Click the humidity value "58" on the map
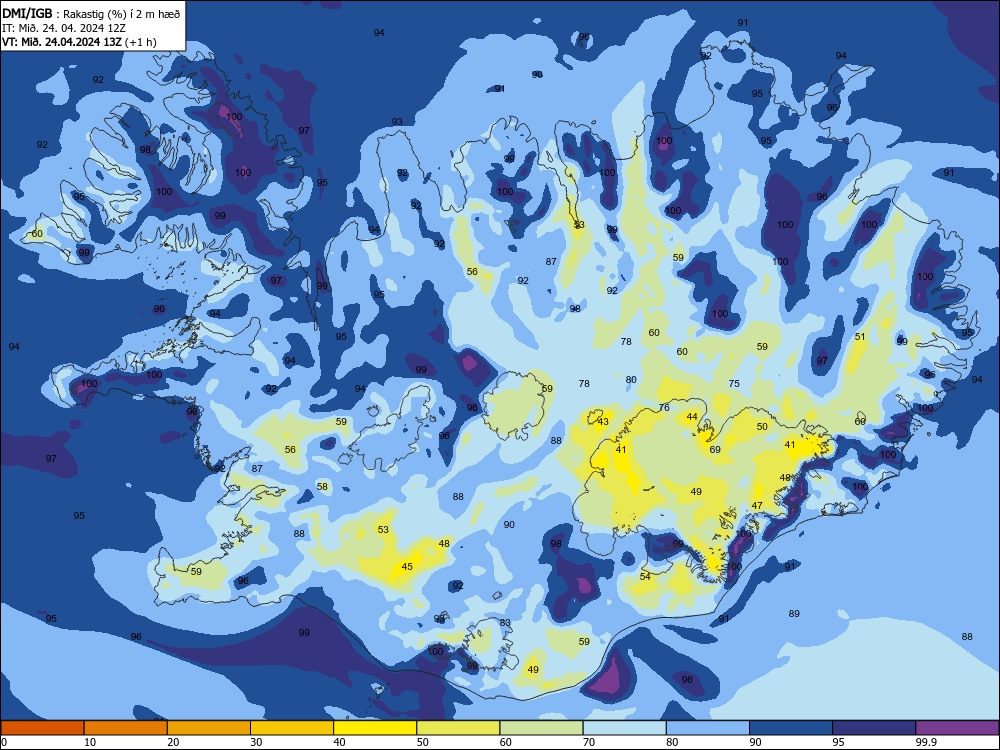The image size is (1000, 750). coord(323,487)
